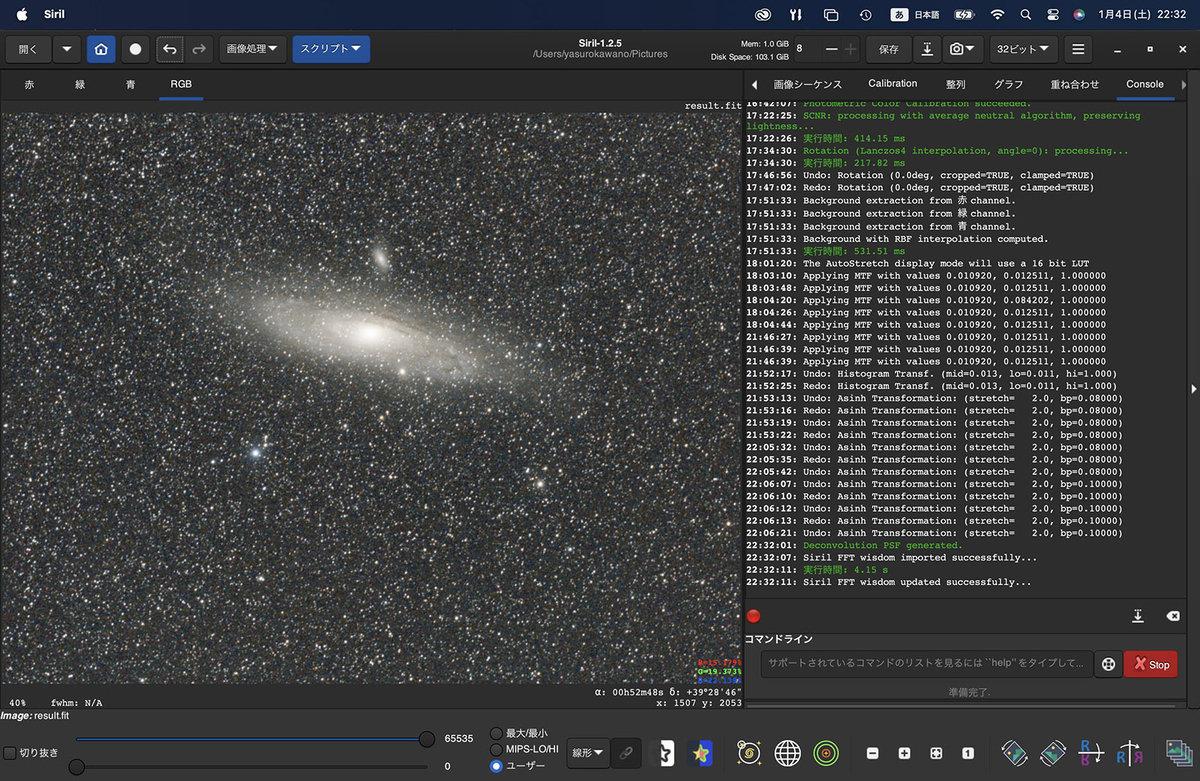Open the Calibration tab
The width and height of the screenshot is (1200, 781).
892,85
